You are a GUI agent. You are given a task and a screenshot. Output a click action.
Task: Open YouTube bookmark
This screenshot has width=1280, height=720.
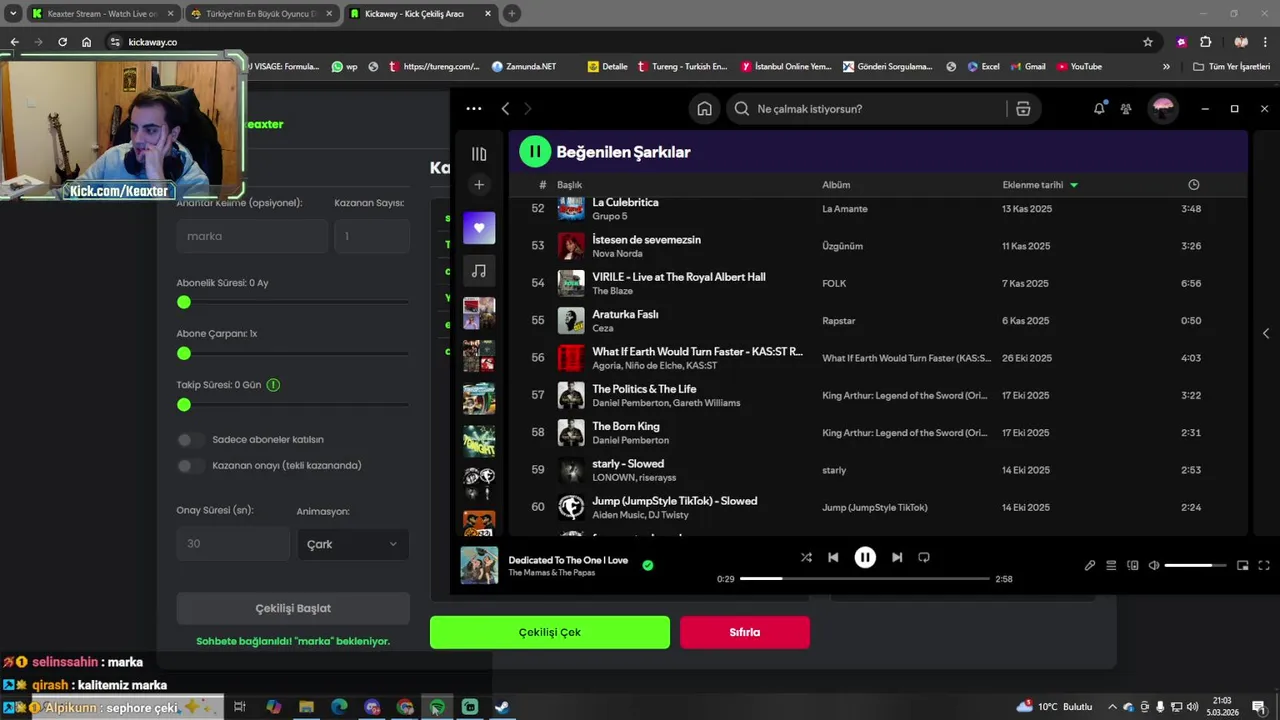click(1079, 67)
